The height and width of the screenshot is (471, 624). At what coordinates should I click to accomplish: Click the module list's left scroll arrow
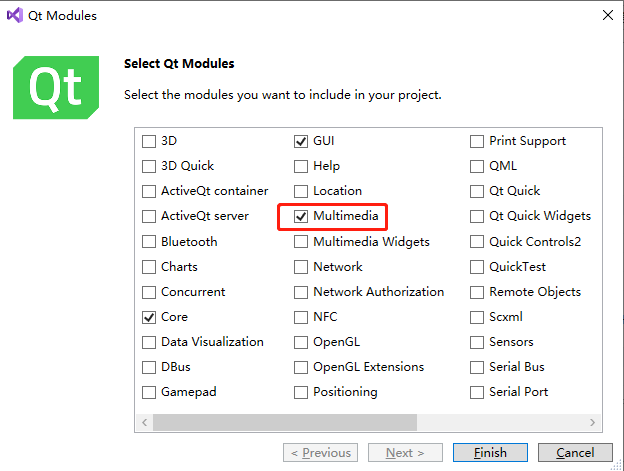pyautogui.click(x=144, y=422)
